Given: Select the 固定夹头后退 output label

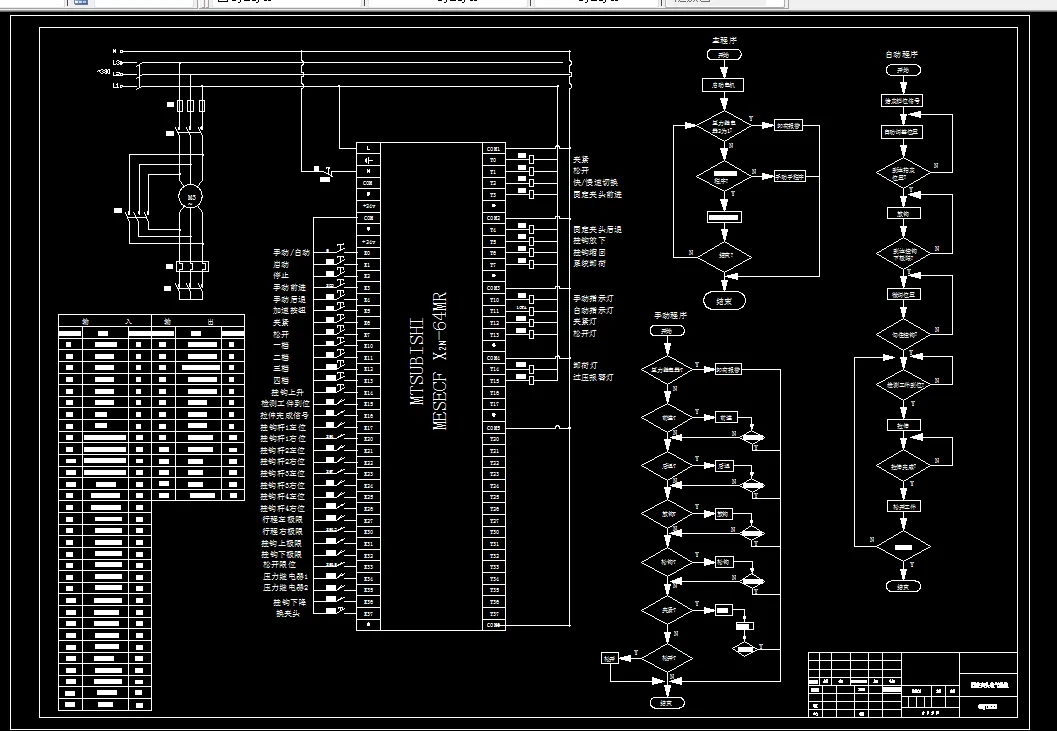Looking at the screenshot, I should tap(597, 229).
